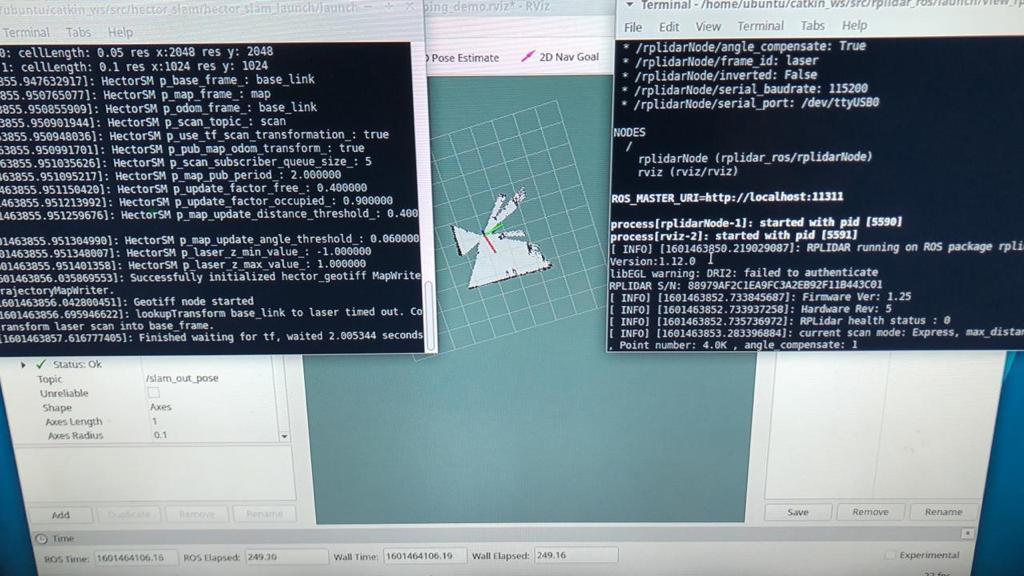Click the ROS_MASTER_URI line in right terminal
The height and width of the screenshot is (576, 1024).
727,197
